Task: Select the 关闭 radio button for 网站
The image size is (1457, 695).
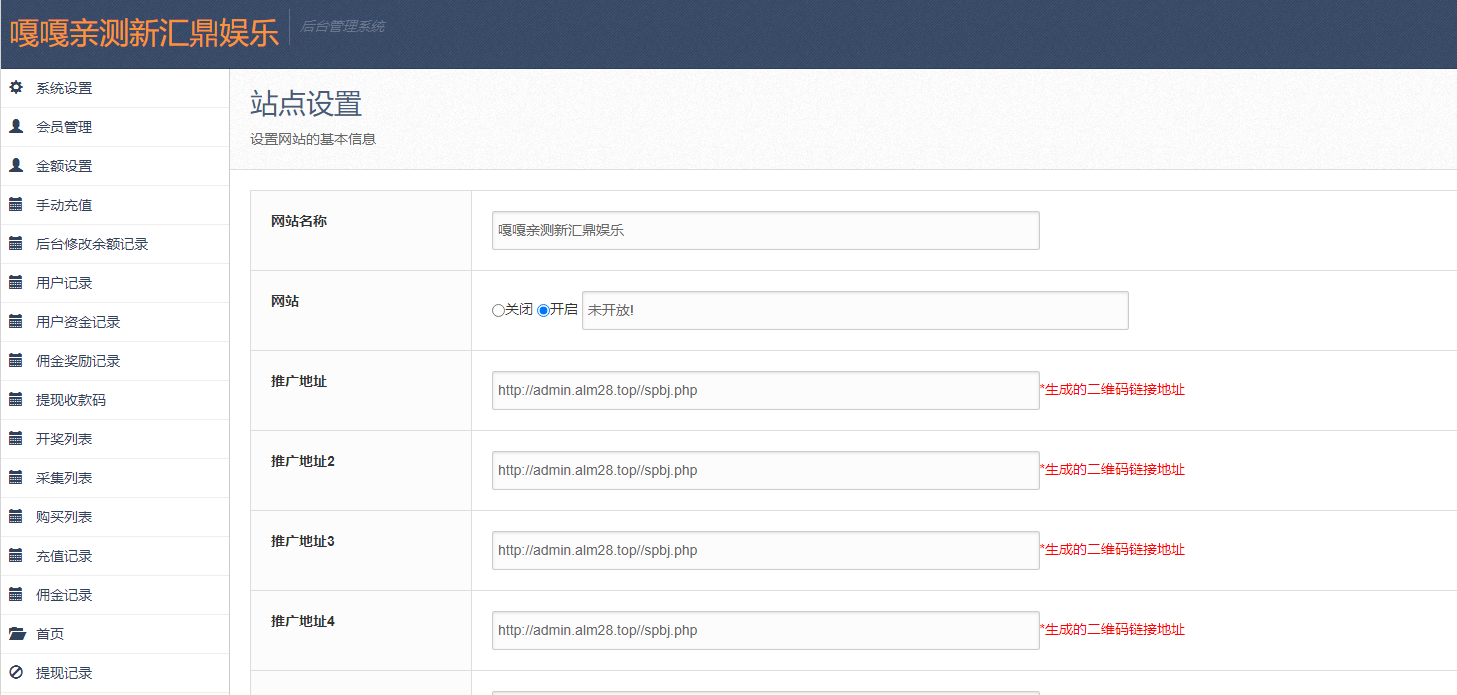Action: (x=498, y=311)
